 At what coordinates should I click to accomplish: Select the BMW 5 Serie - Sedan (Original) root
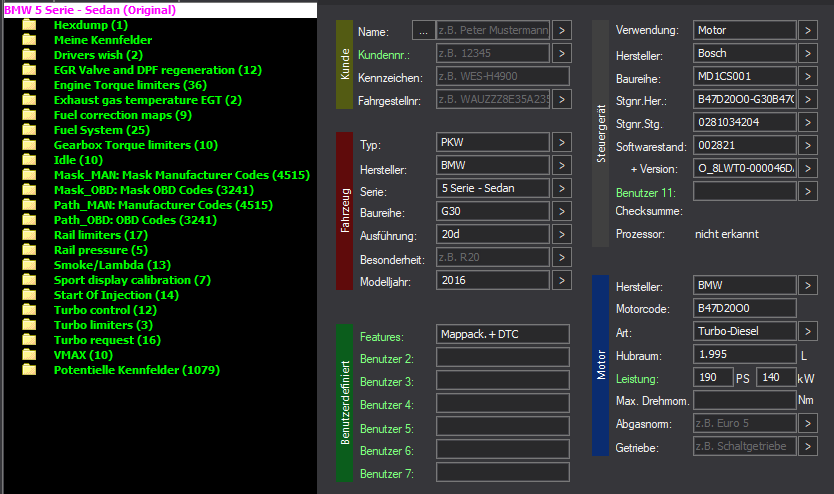pos(90,10)
